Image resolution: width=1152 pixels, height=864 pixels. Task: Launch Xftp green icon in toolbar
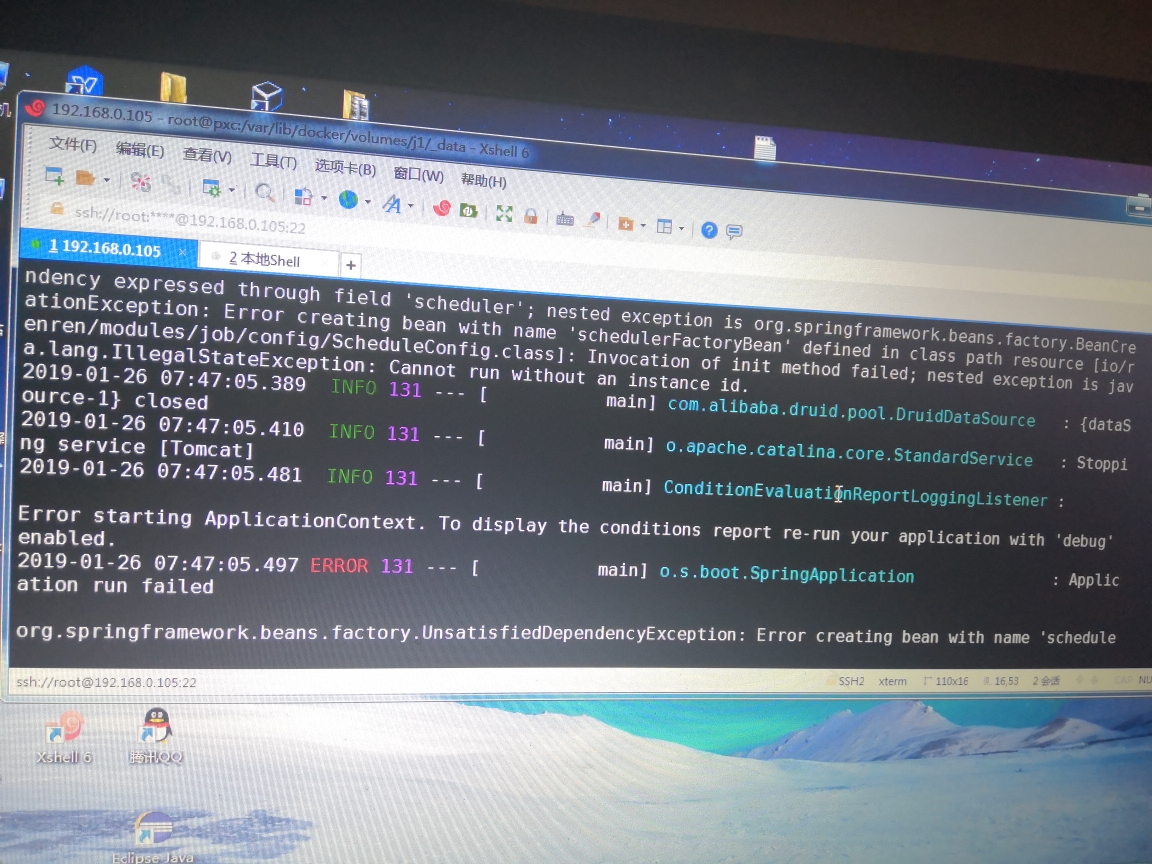pyautogui.click(x=469, y=211)
